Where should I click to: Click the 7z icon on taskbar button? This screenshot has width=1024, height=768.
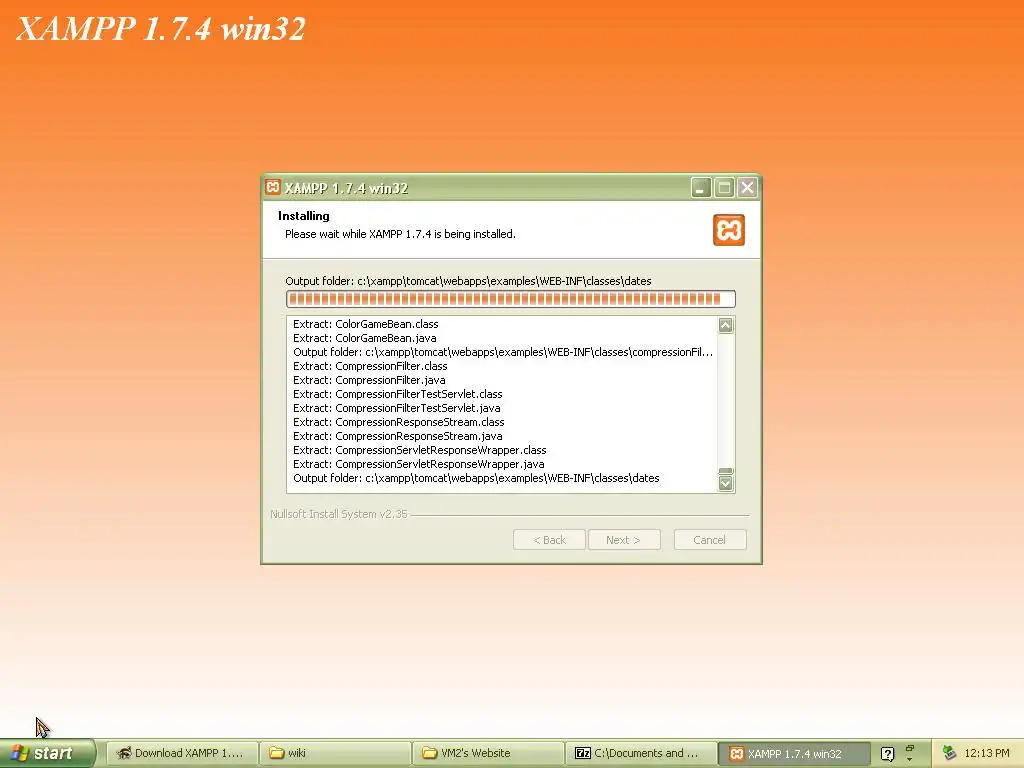click(583, 753)
